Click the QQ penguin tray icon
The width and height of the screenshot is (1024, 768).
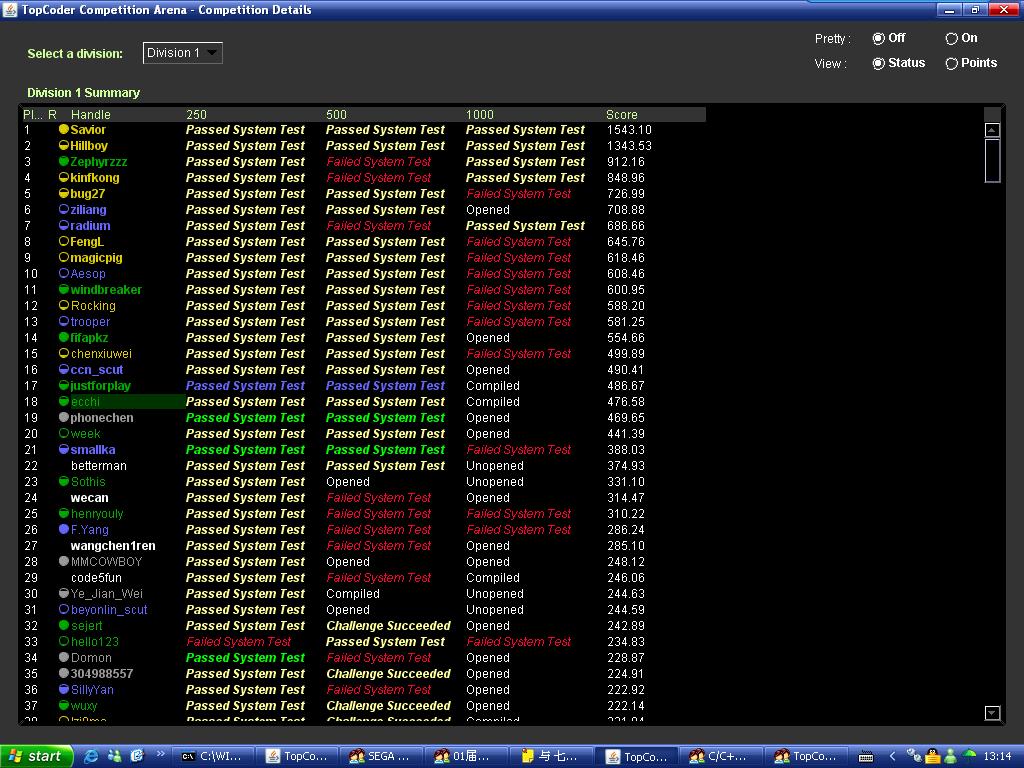(933, 756)
